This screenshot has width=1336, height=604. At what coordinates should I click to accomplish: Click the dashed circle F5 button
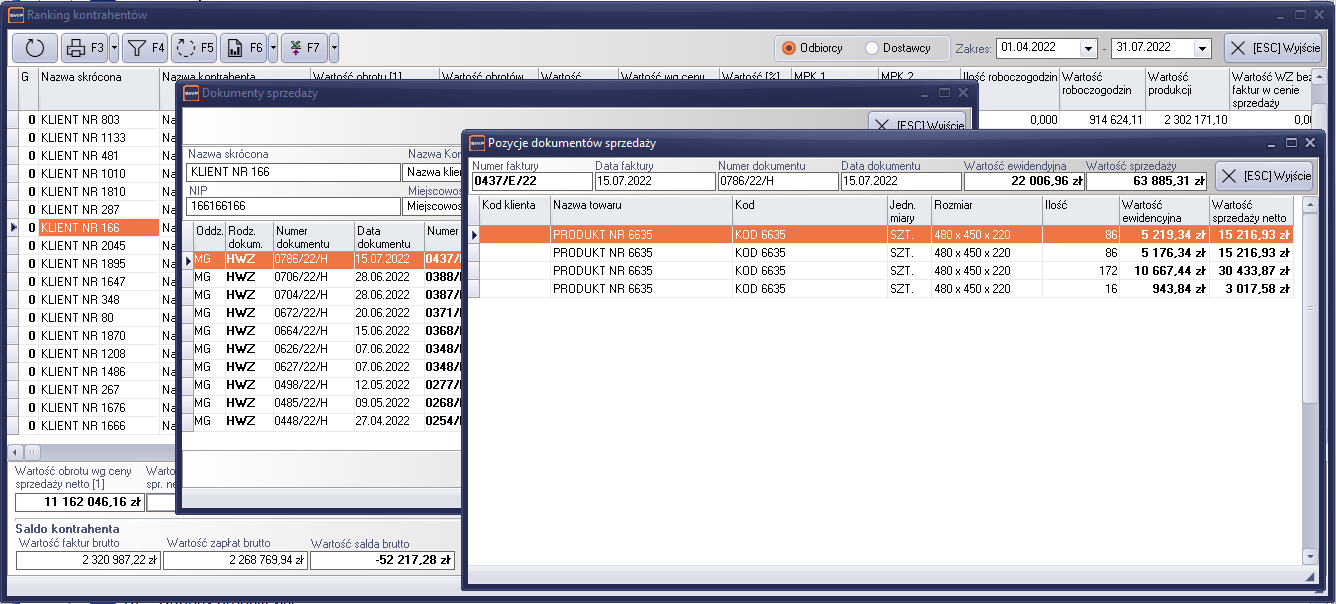point(194,47)
